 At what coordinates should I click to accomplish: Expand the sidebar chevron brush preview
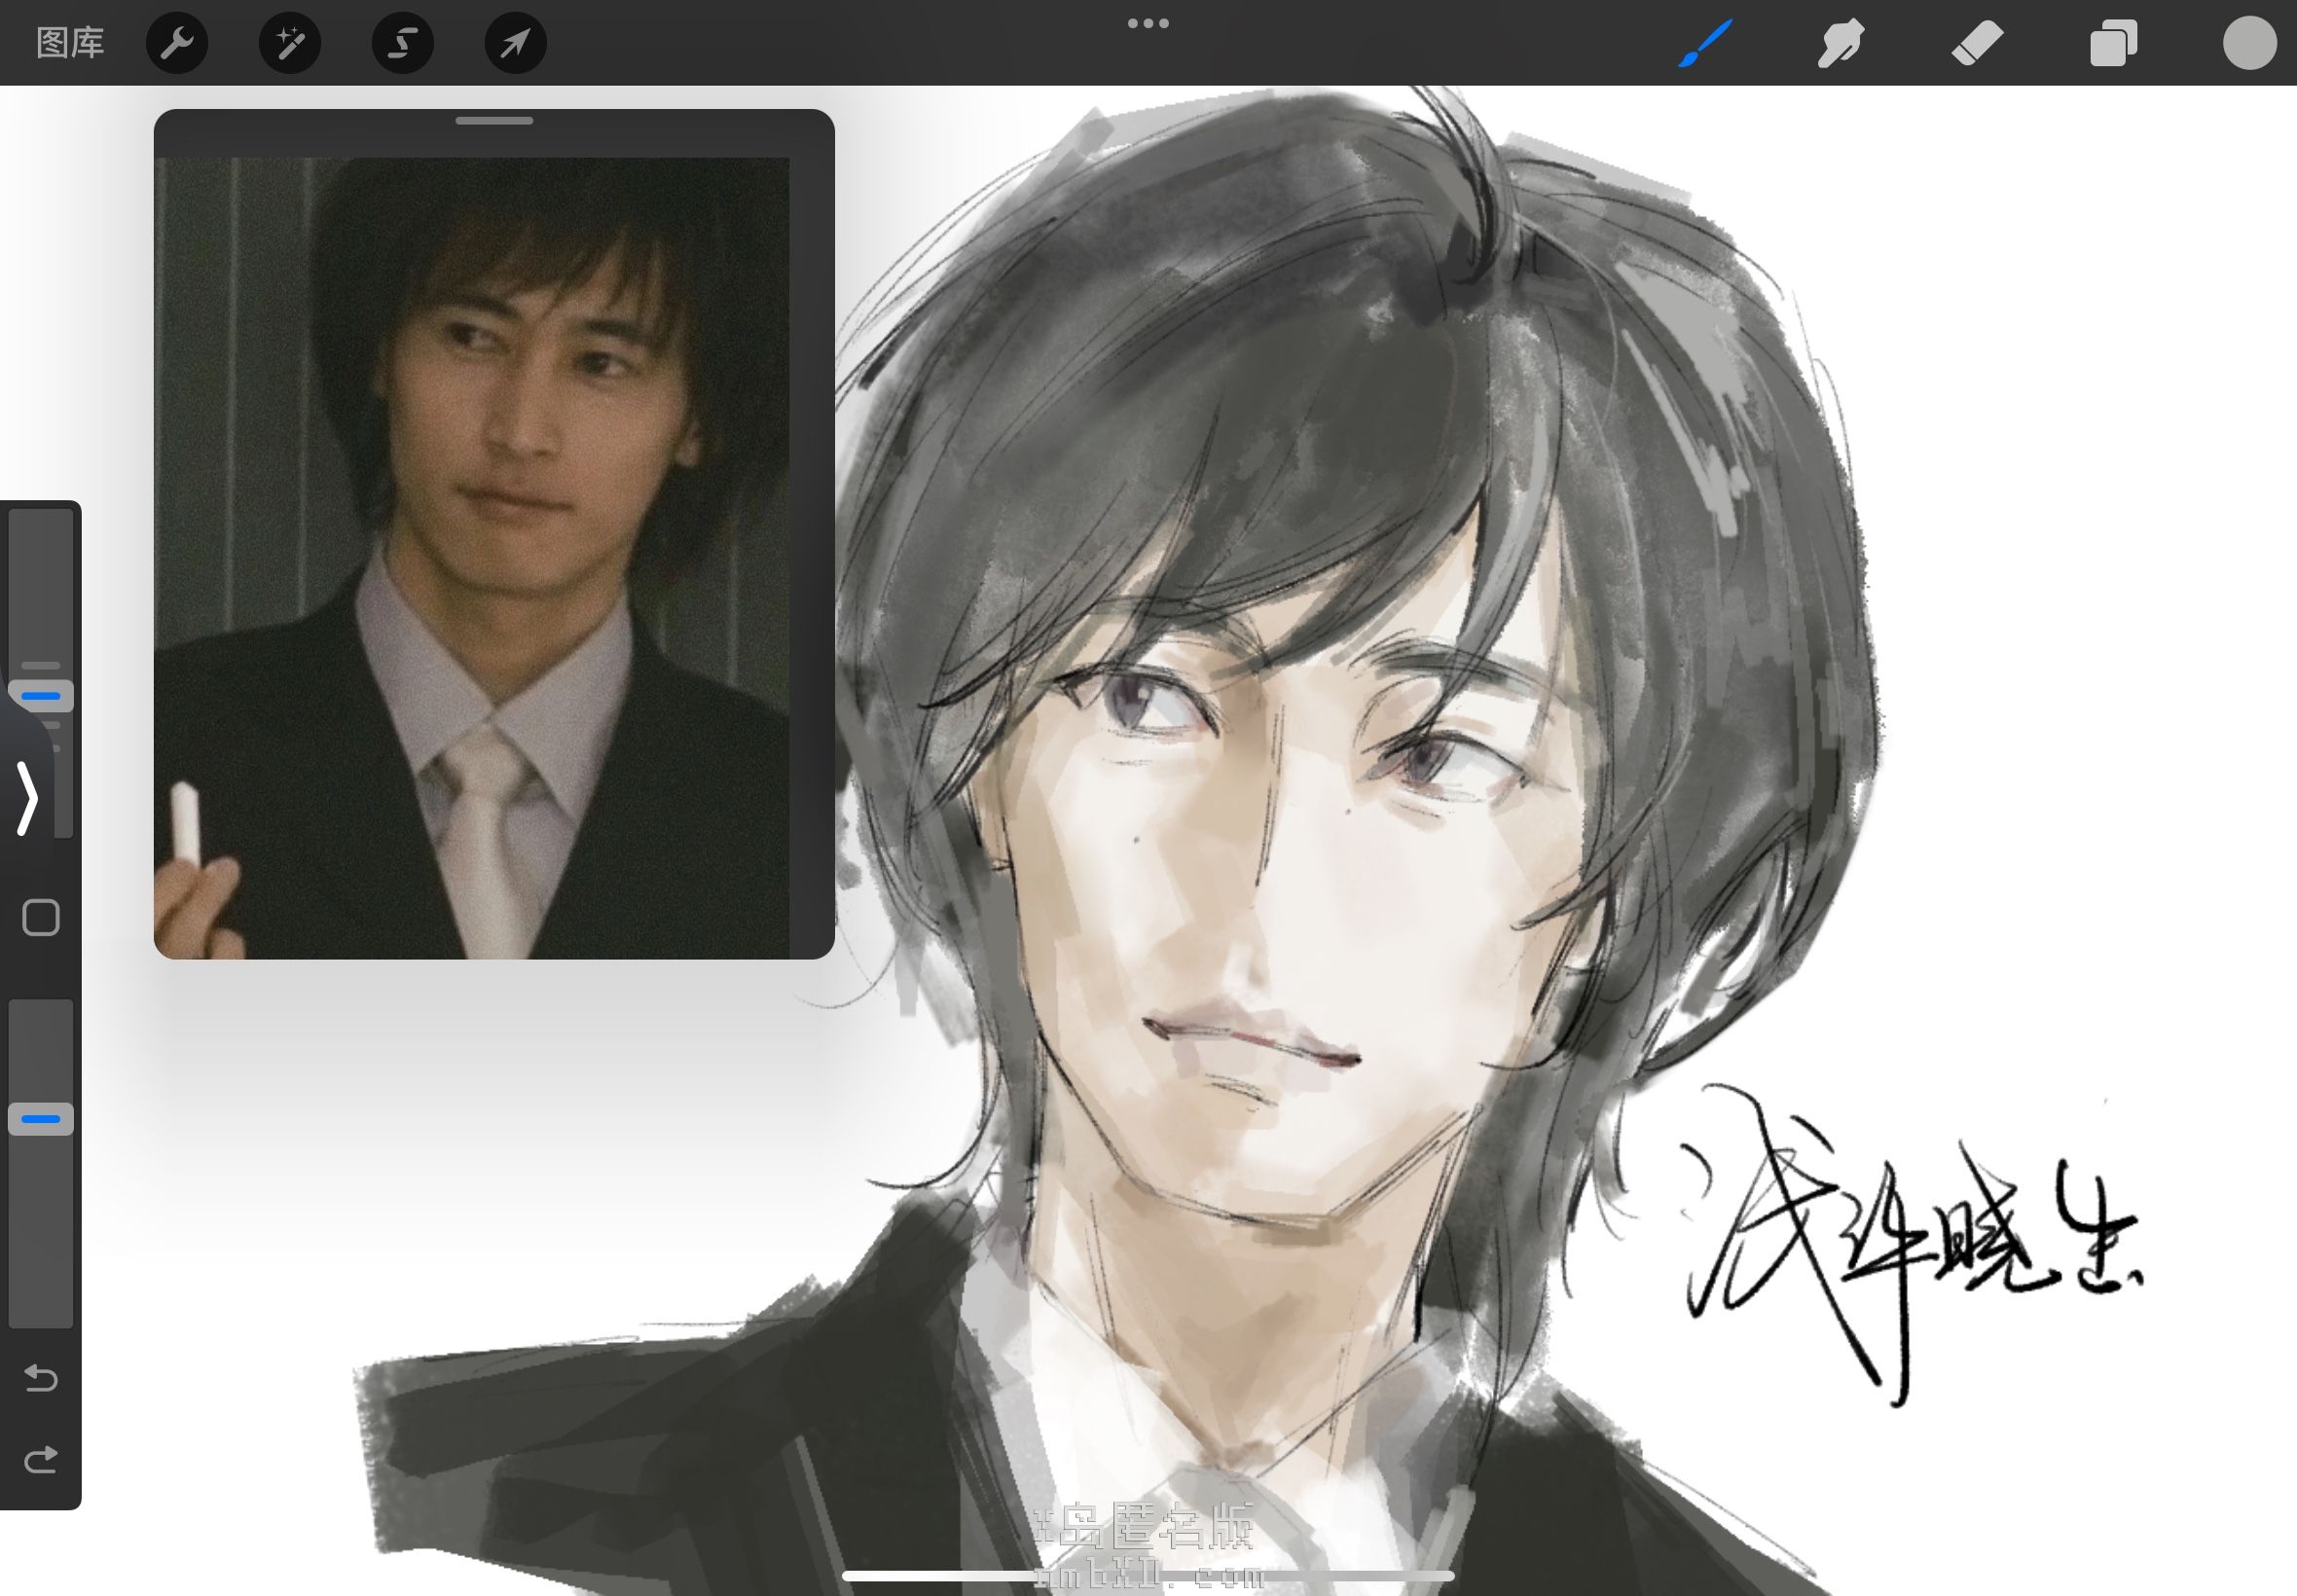tap(27, 797)
